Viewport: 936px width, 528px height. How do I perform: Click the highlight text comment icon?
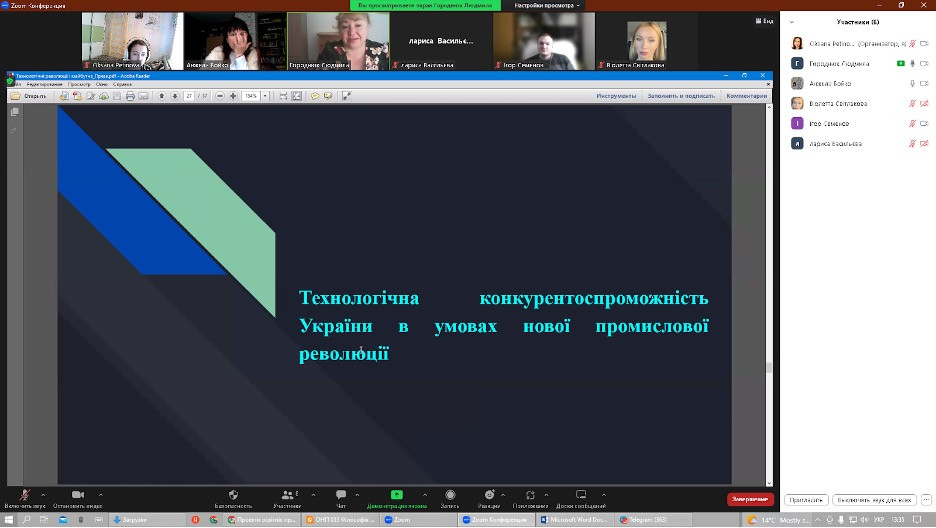(328, 95)
